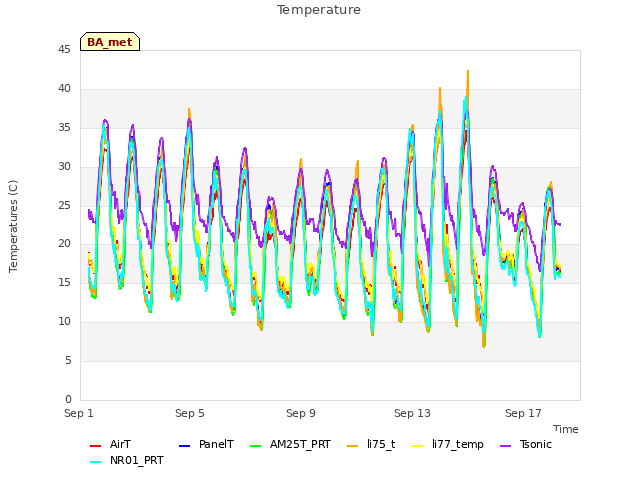Image resolution: width=640 pixels, height=480 pixels.
Task: Click the 15 y-axis tick label
Action: [64, 282]
